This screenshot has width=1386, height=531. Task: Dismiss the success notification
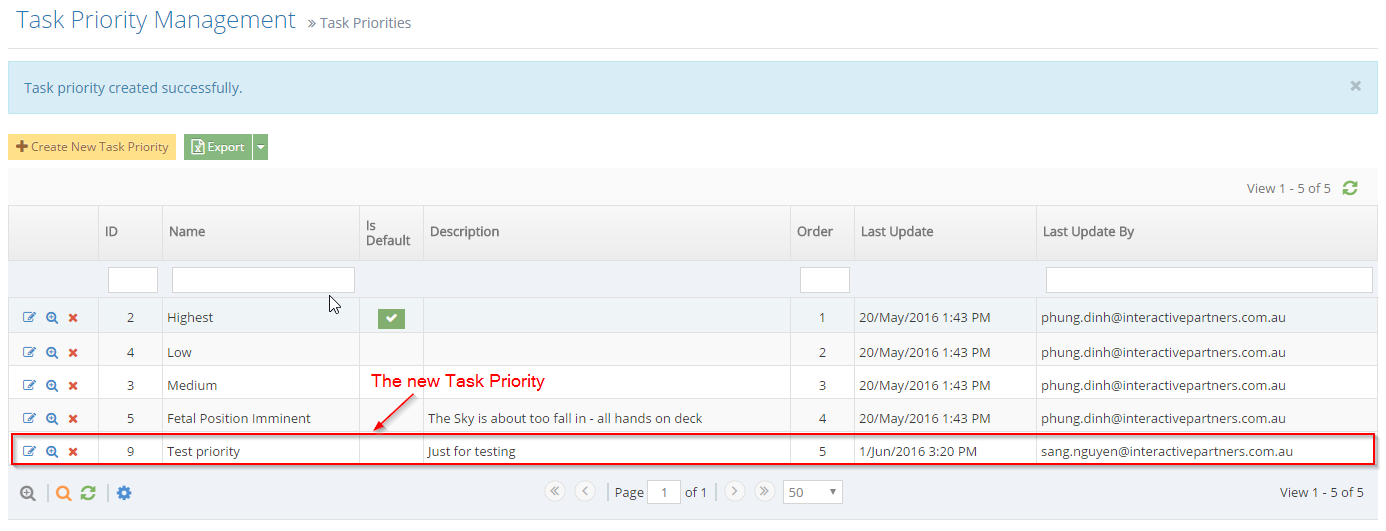[1355, 86]
